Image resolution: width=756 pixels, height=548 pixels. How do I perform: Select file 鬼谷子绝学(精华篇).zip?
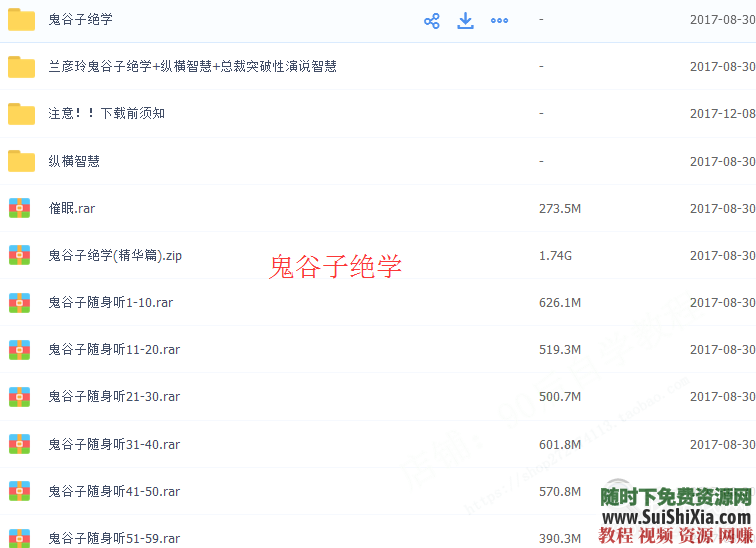coord(115,255)
